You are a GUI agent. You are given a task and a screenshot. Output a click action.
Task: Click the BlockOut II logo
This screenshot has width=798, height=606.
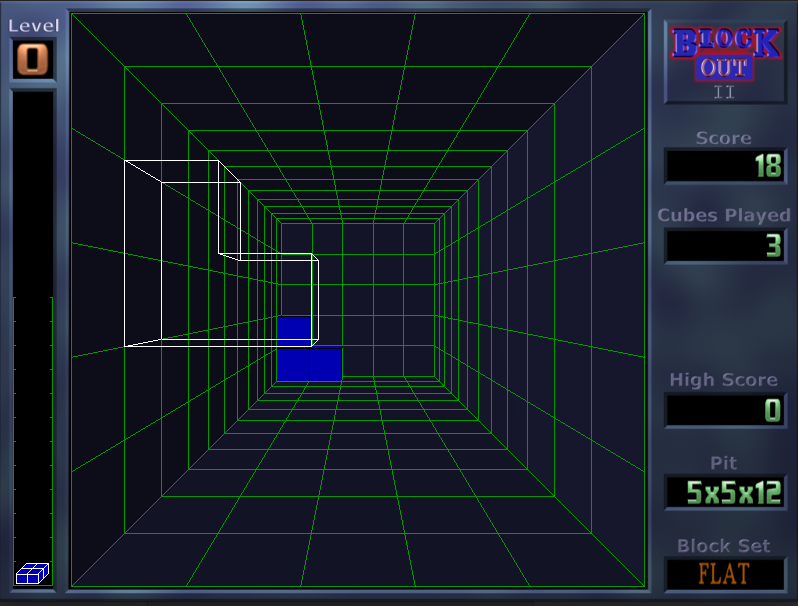pos(726,63)
